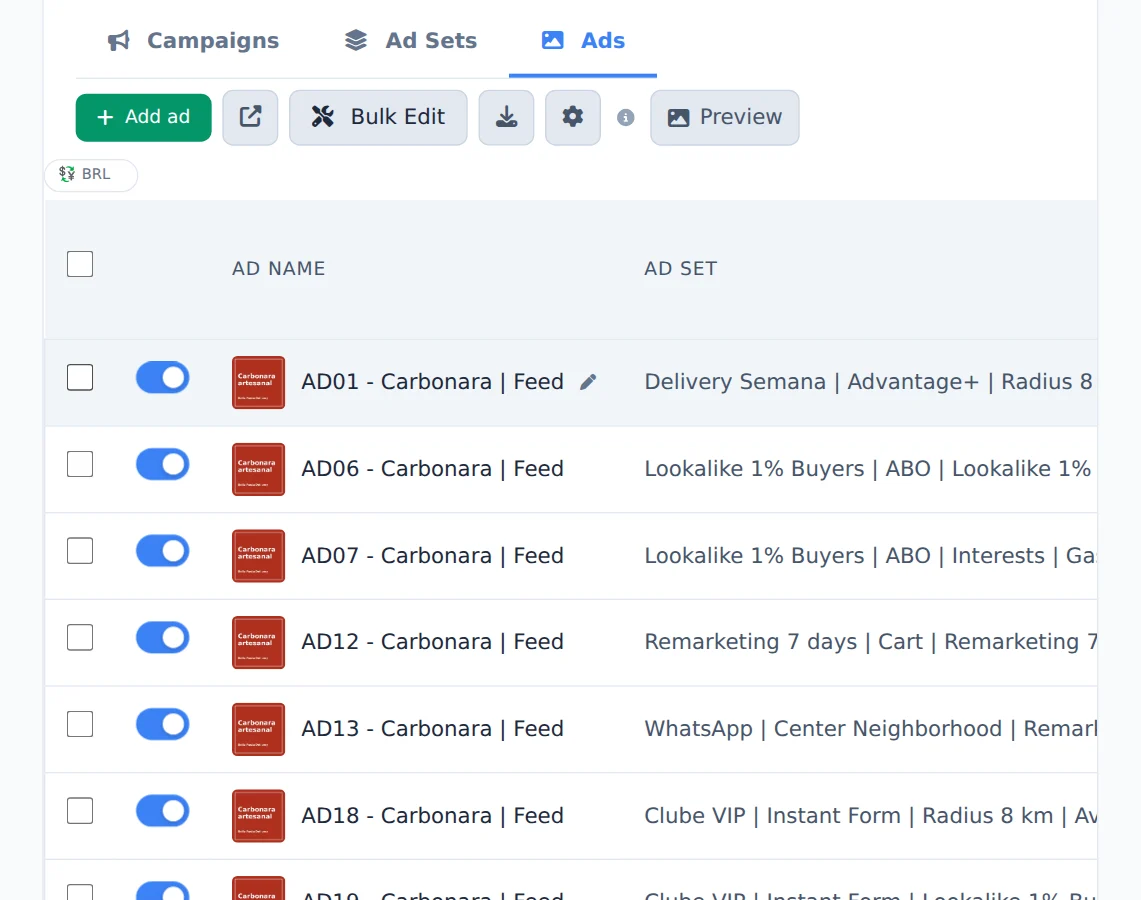Viewport: 1141px width, 900px height.
Task: Click ad name AD01 - Carbonara | Feed
Action: pyautogui.click(x=432, y=382)
